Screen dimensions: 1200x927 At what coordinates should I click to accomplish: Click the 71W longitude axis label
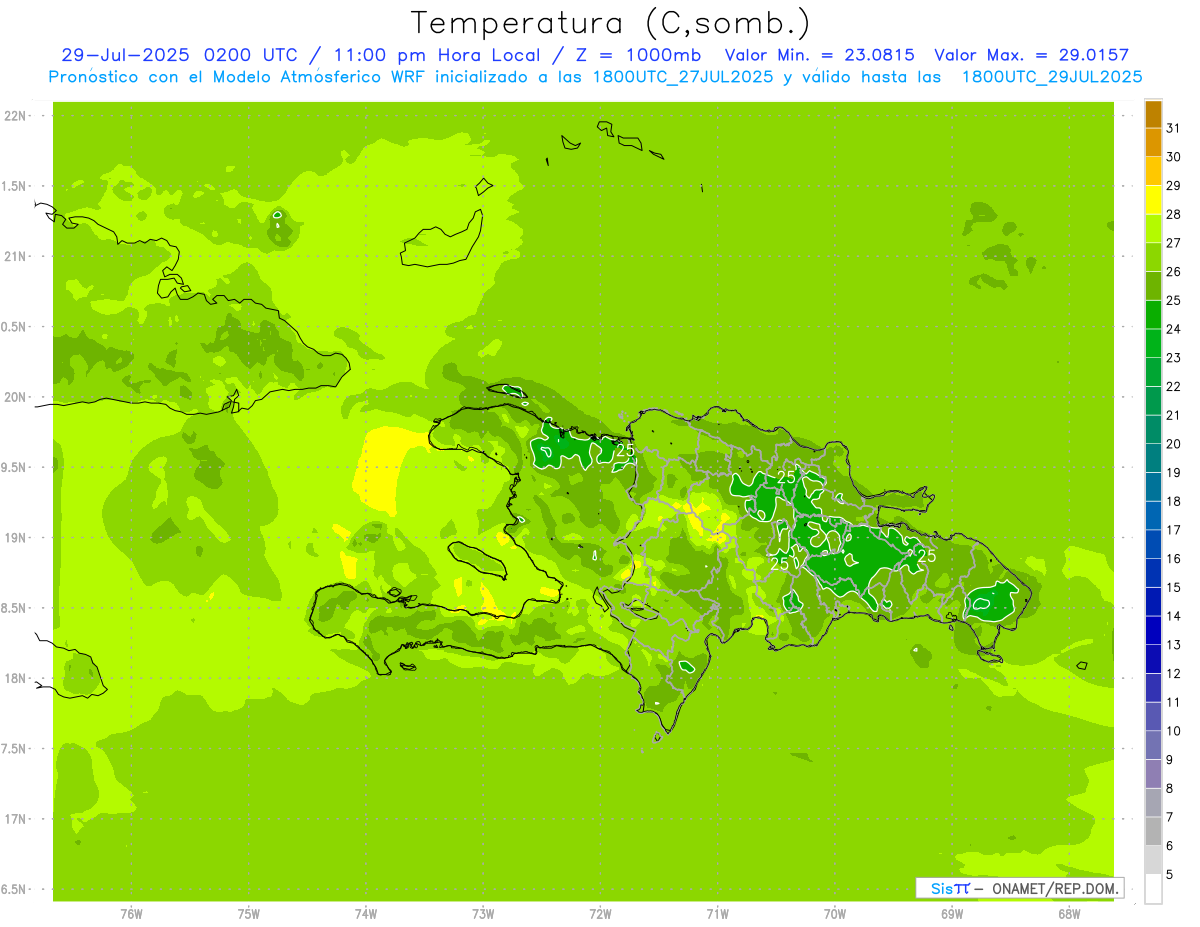pos(717,914)
